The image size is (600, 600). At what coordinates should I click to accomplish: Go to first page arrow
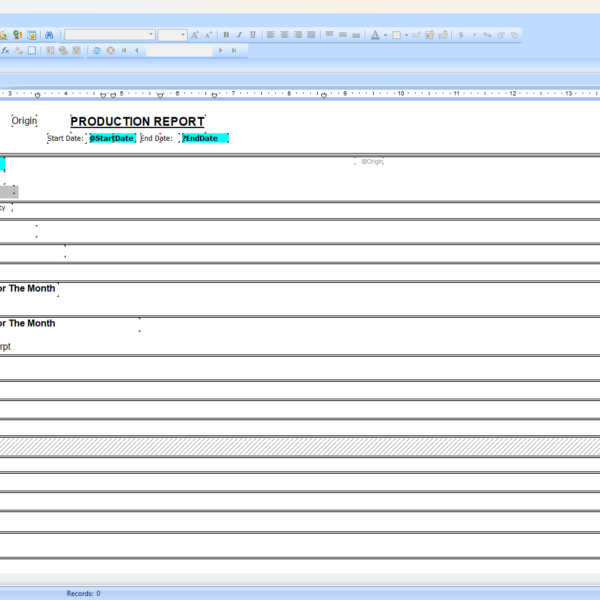pyautogui.click(x=124, y=51)
